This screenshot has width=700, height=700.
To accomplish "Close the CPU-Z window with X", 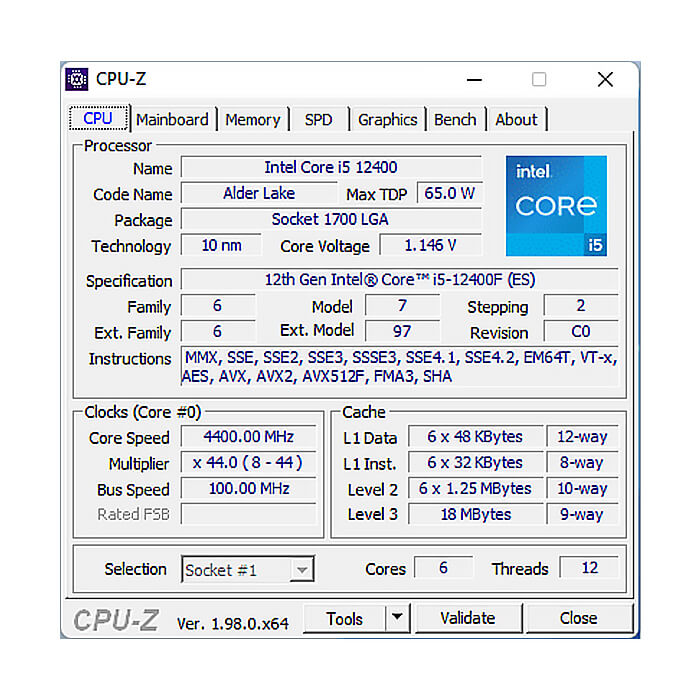I will pos(605,80).
